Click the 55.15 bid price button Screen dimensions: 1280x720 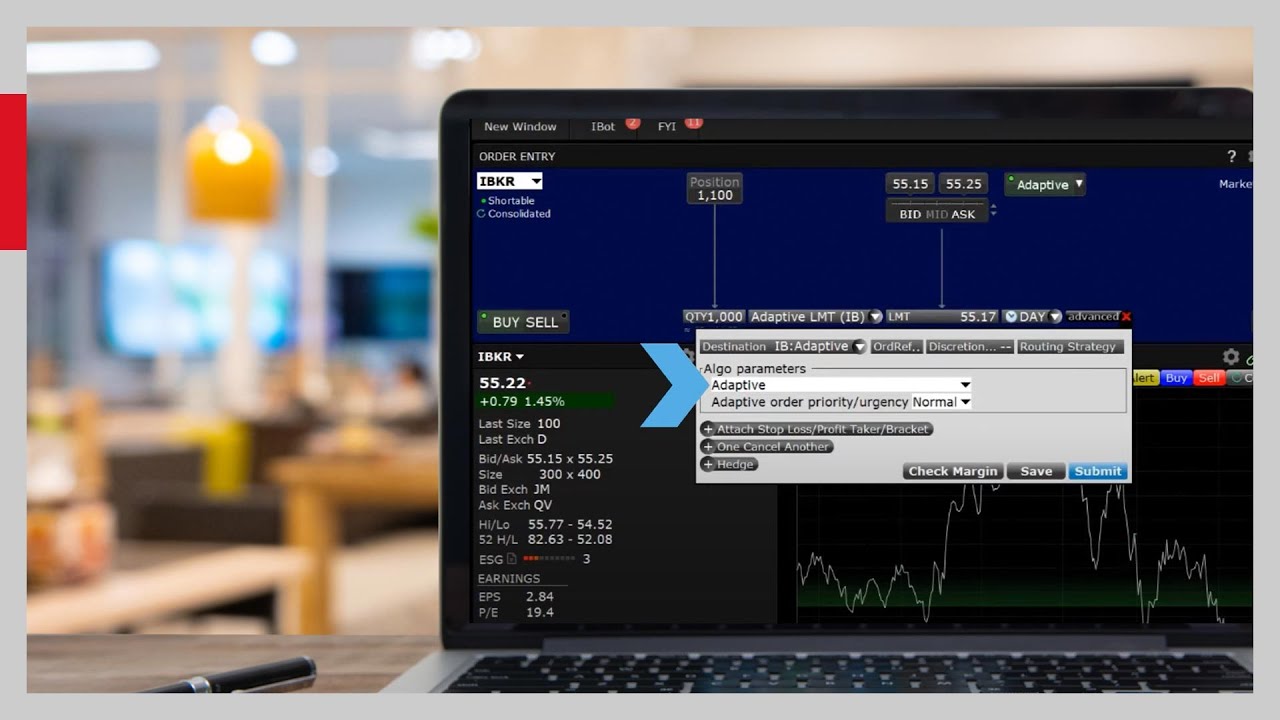pyautogui.click(x=910, y=184)
